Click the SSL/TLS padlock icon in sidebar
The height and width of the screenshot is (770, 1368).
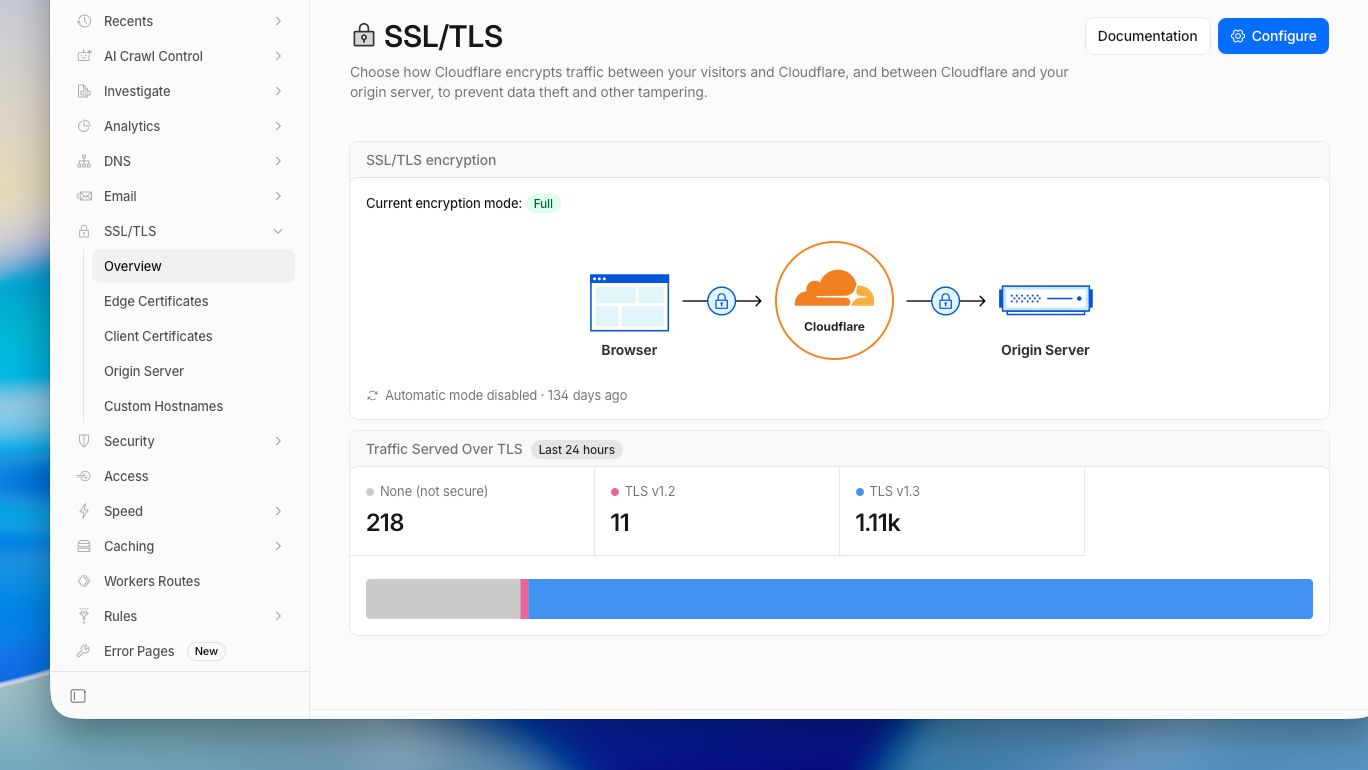tap(84, 231)
